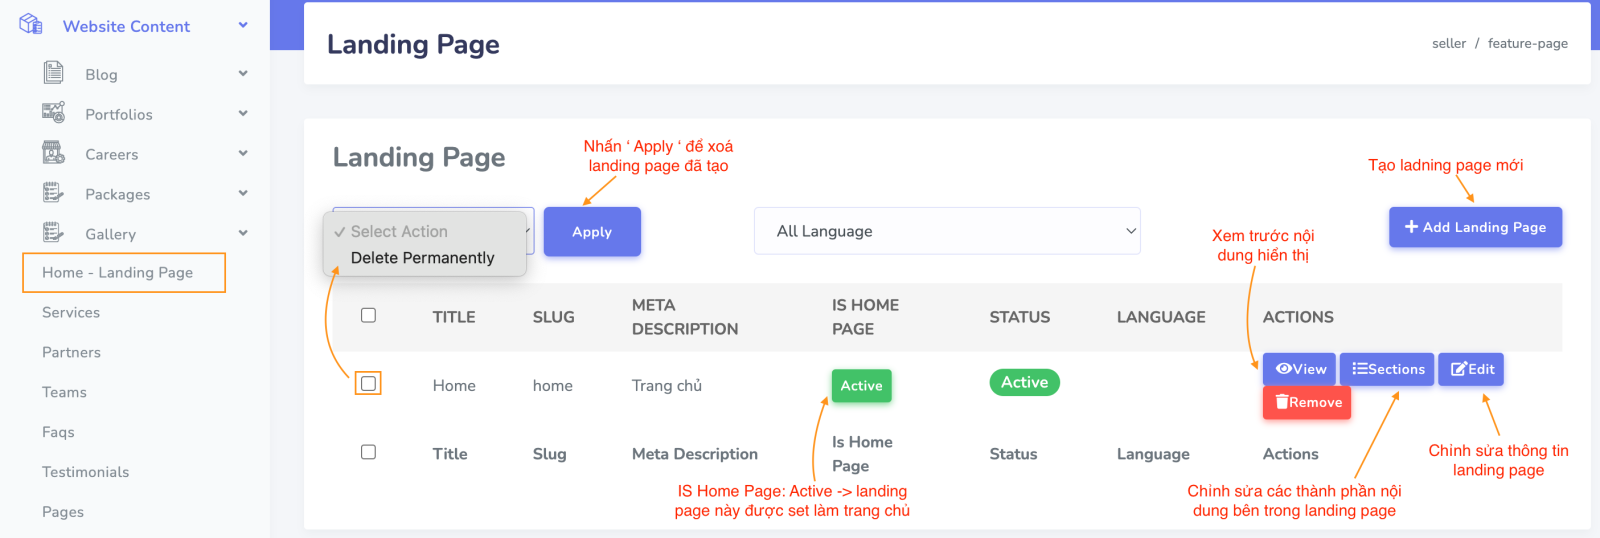Click the Portfolios icon in sidebar

click(53, 113)
